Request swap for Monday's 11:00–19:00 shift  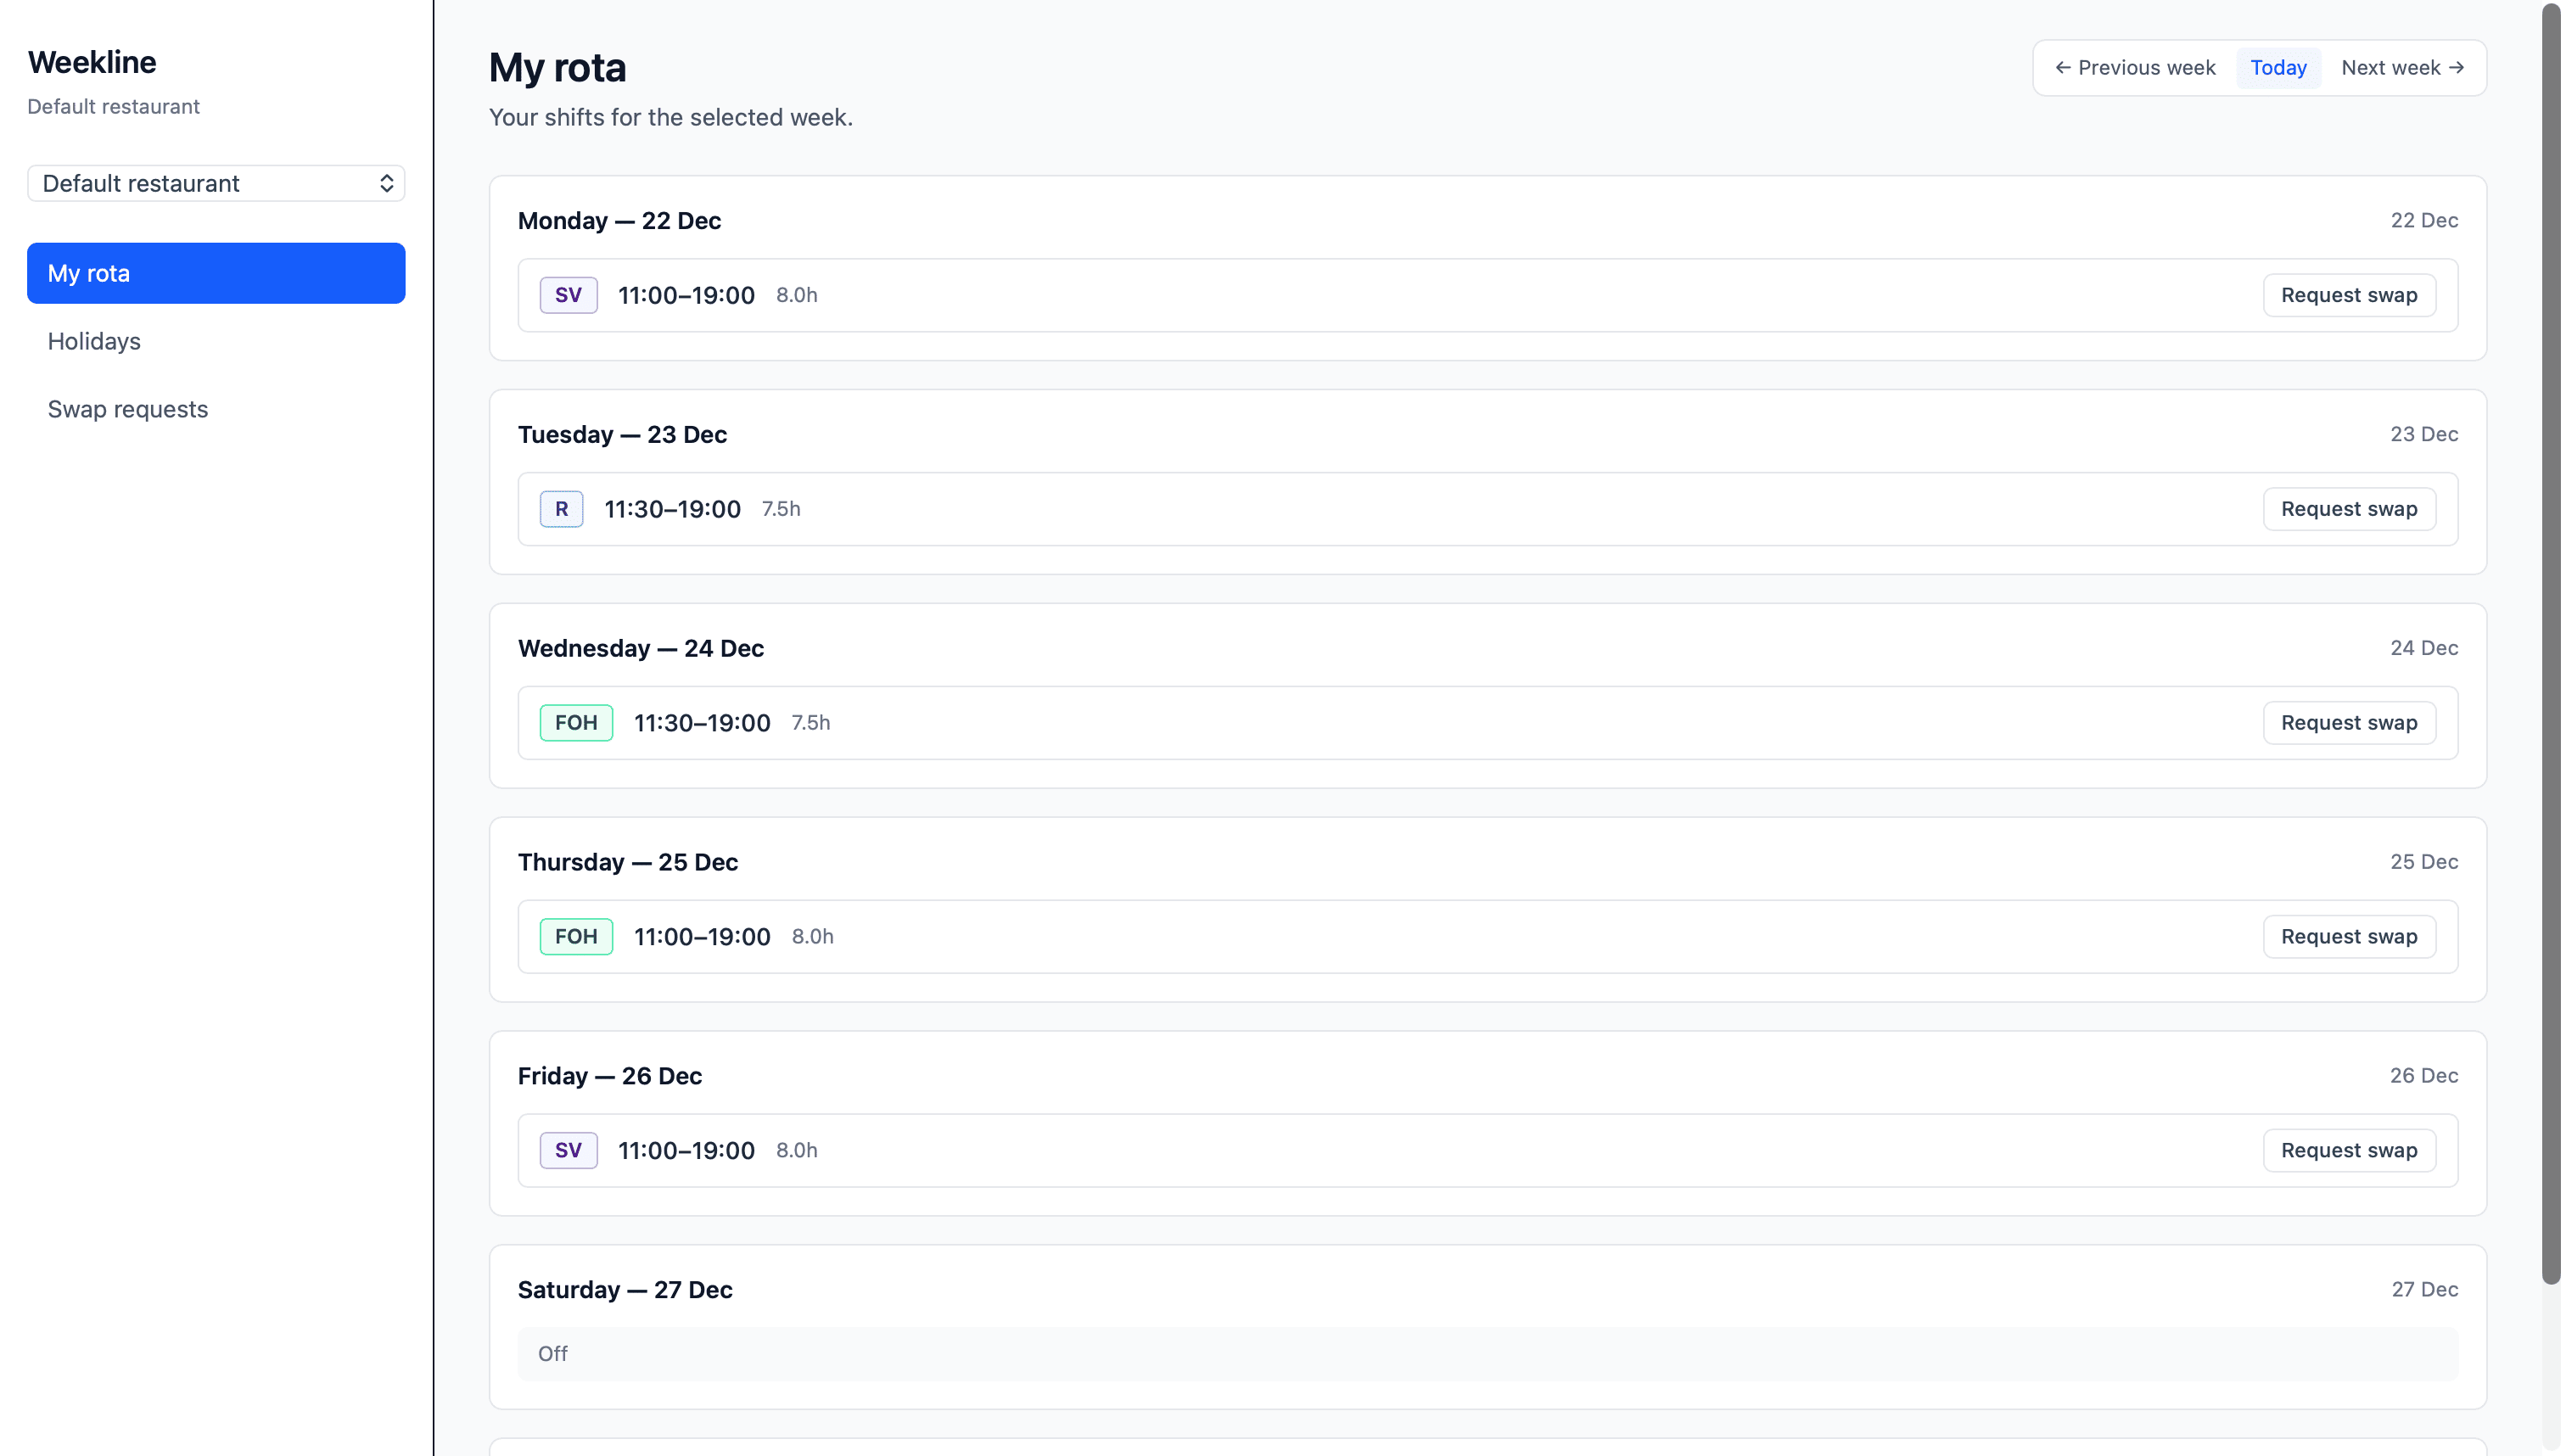2349,294
